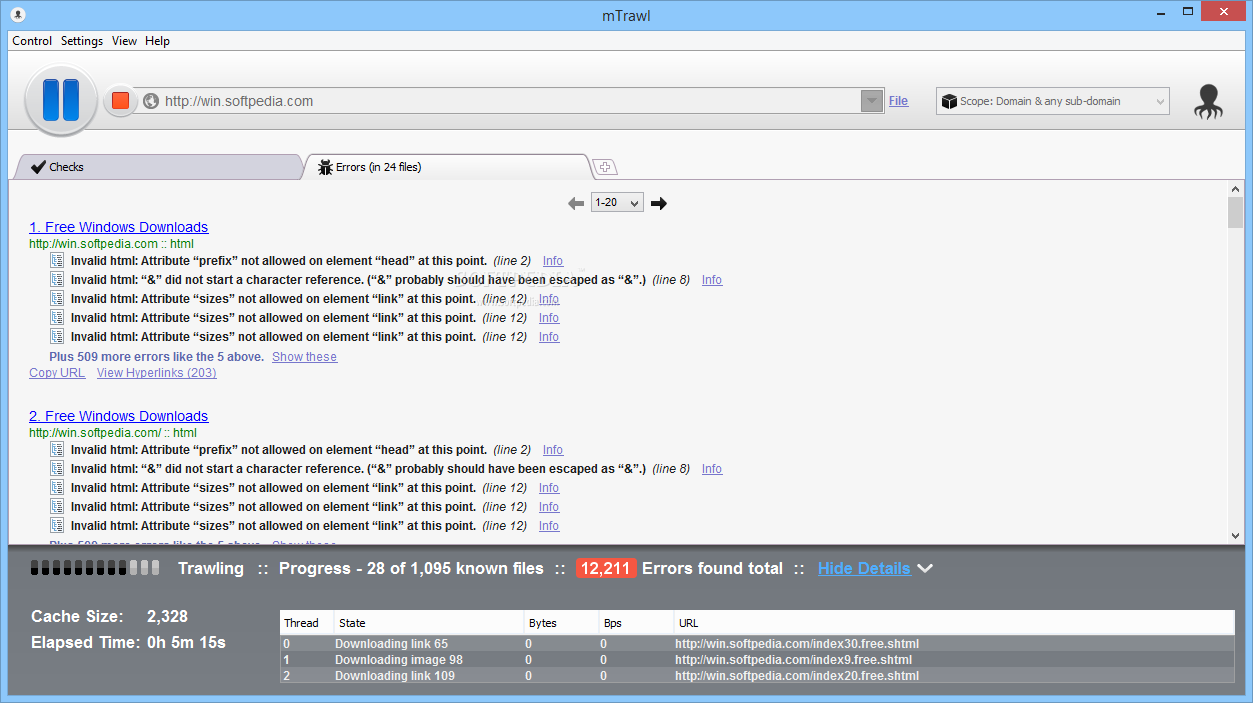Click document icon of first result's prefix error
This screenshot has height=703, width=1253.
tap(57, 260)
